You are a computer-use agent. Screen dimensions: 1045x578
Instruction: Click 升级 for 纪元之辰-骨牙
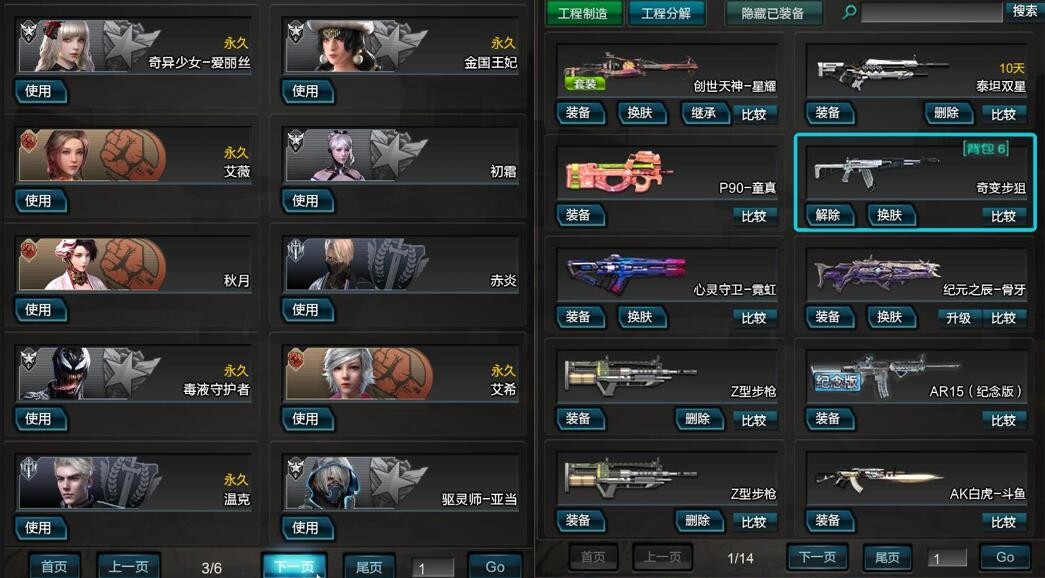958,317
